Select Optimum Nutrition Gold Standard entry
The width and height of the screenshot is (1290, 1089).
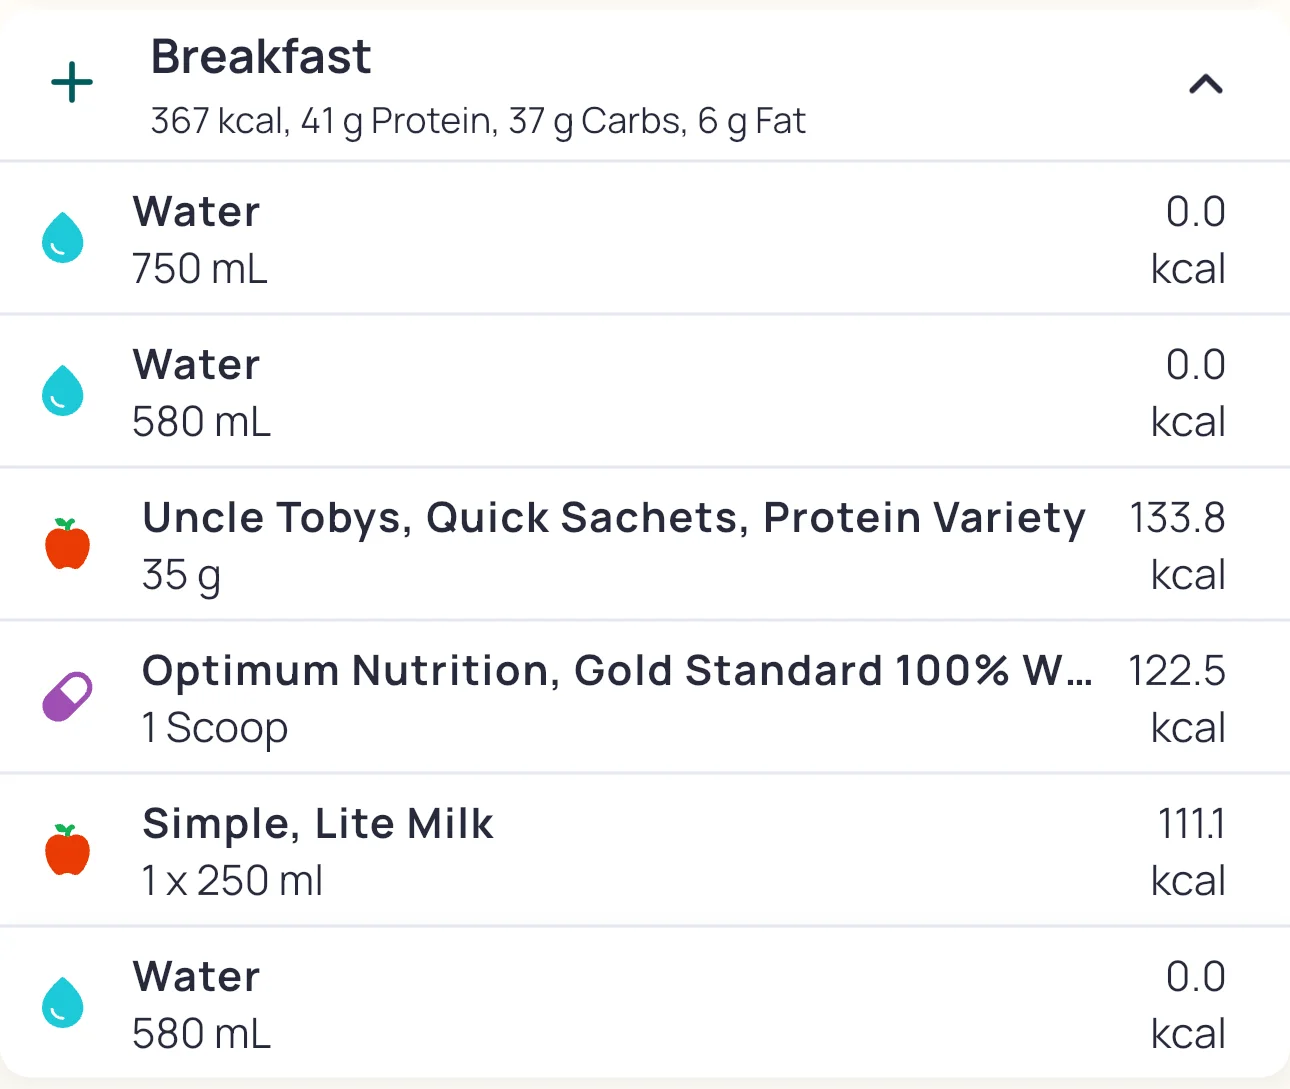616,671
